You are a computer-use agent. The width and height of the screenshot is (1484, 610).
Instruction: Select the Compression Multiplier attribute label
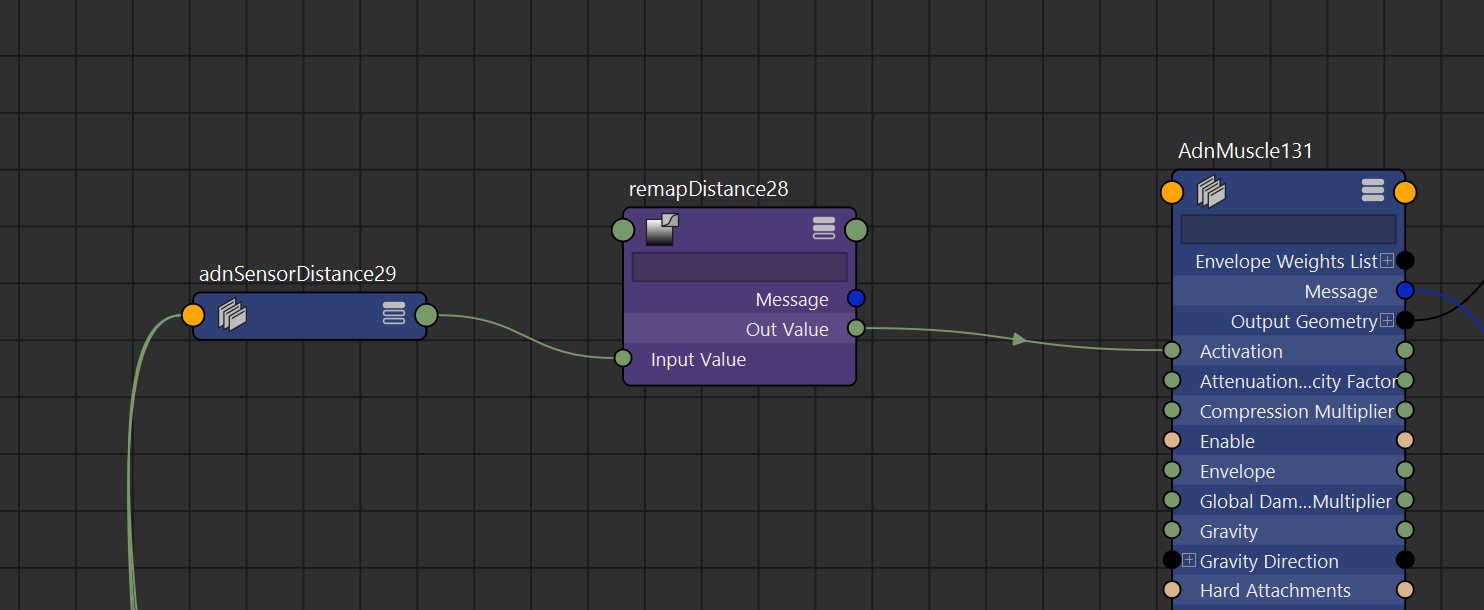[1296, 411]
